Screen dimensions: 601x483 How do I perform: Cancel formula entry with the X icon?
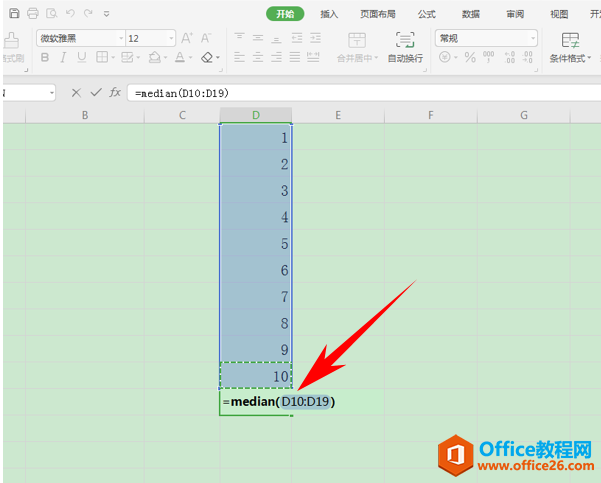[x=76, y=93]
